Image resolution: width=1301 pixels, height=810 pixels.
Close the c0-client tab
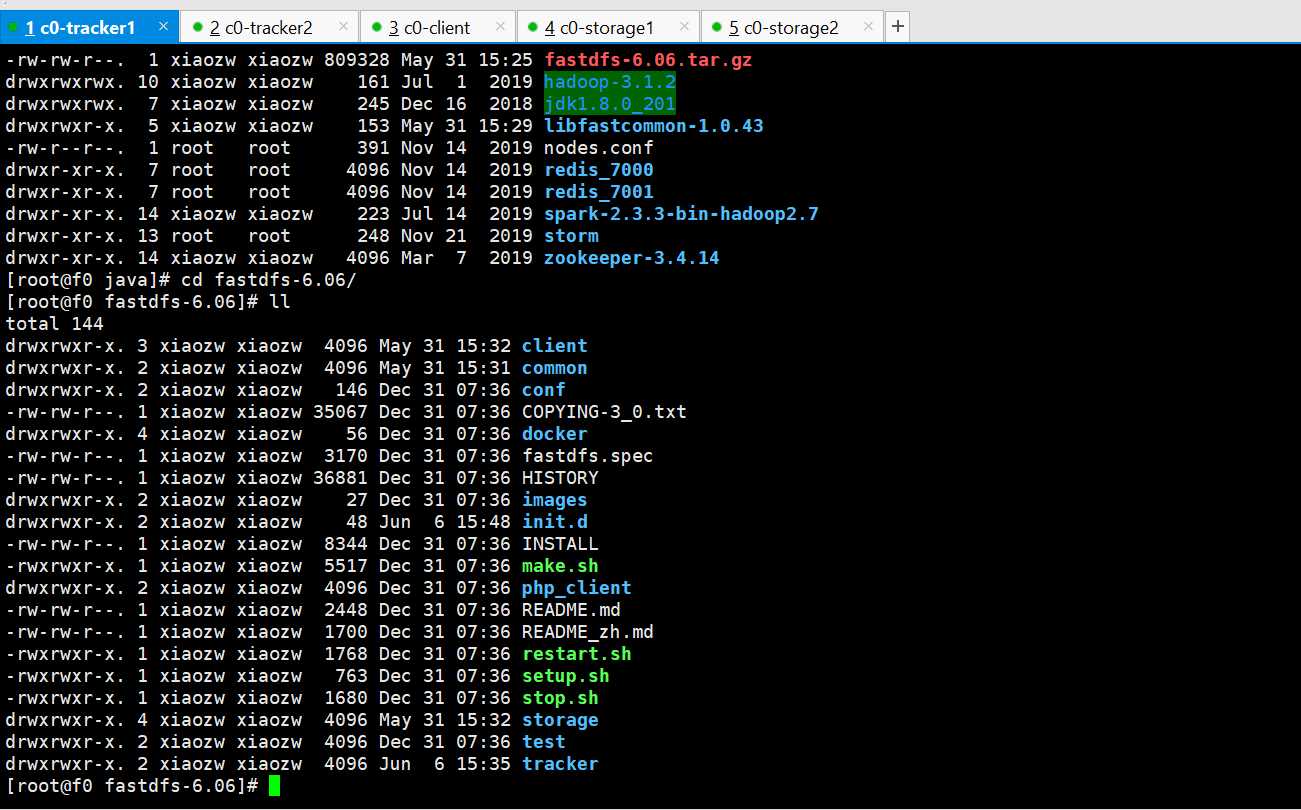(x=500, y=27)
